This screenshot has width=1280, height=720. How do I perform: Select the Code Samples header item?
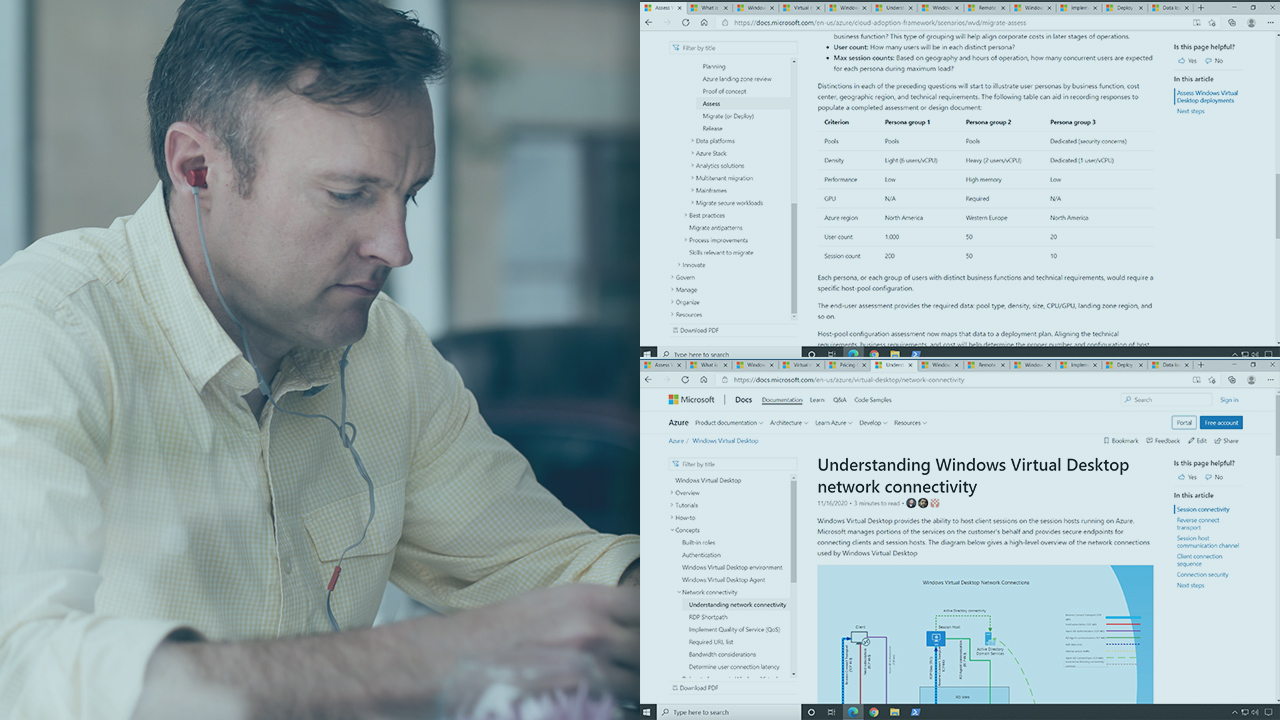pos(872,400)
